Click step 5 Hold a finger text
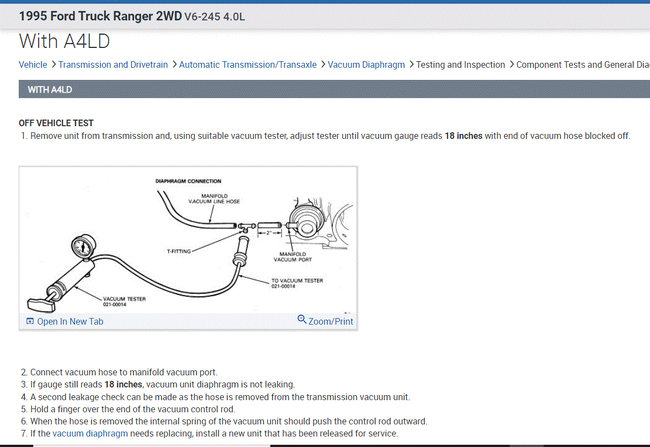This screenshot has width=650, height=447. pyautogui.click(x=133, y=409)
